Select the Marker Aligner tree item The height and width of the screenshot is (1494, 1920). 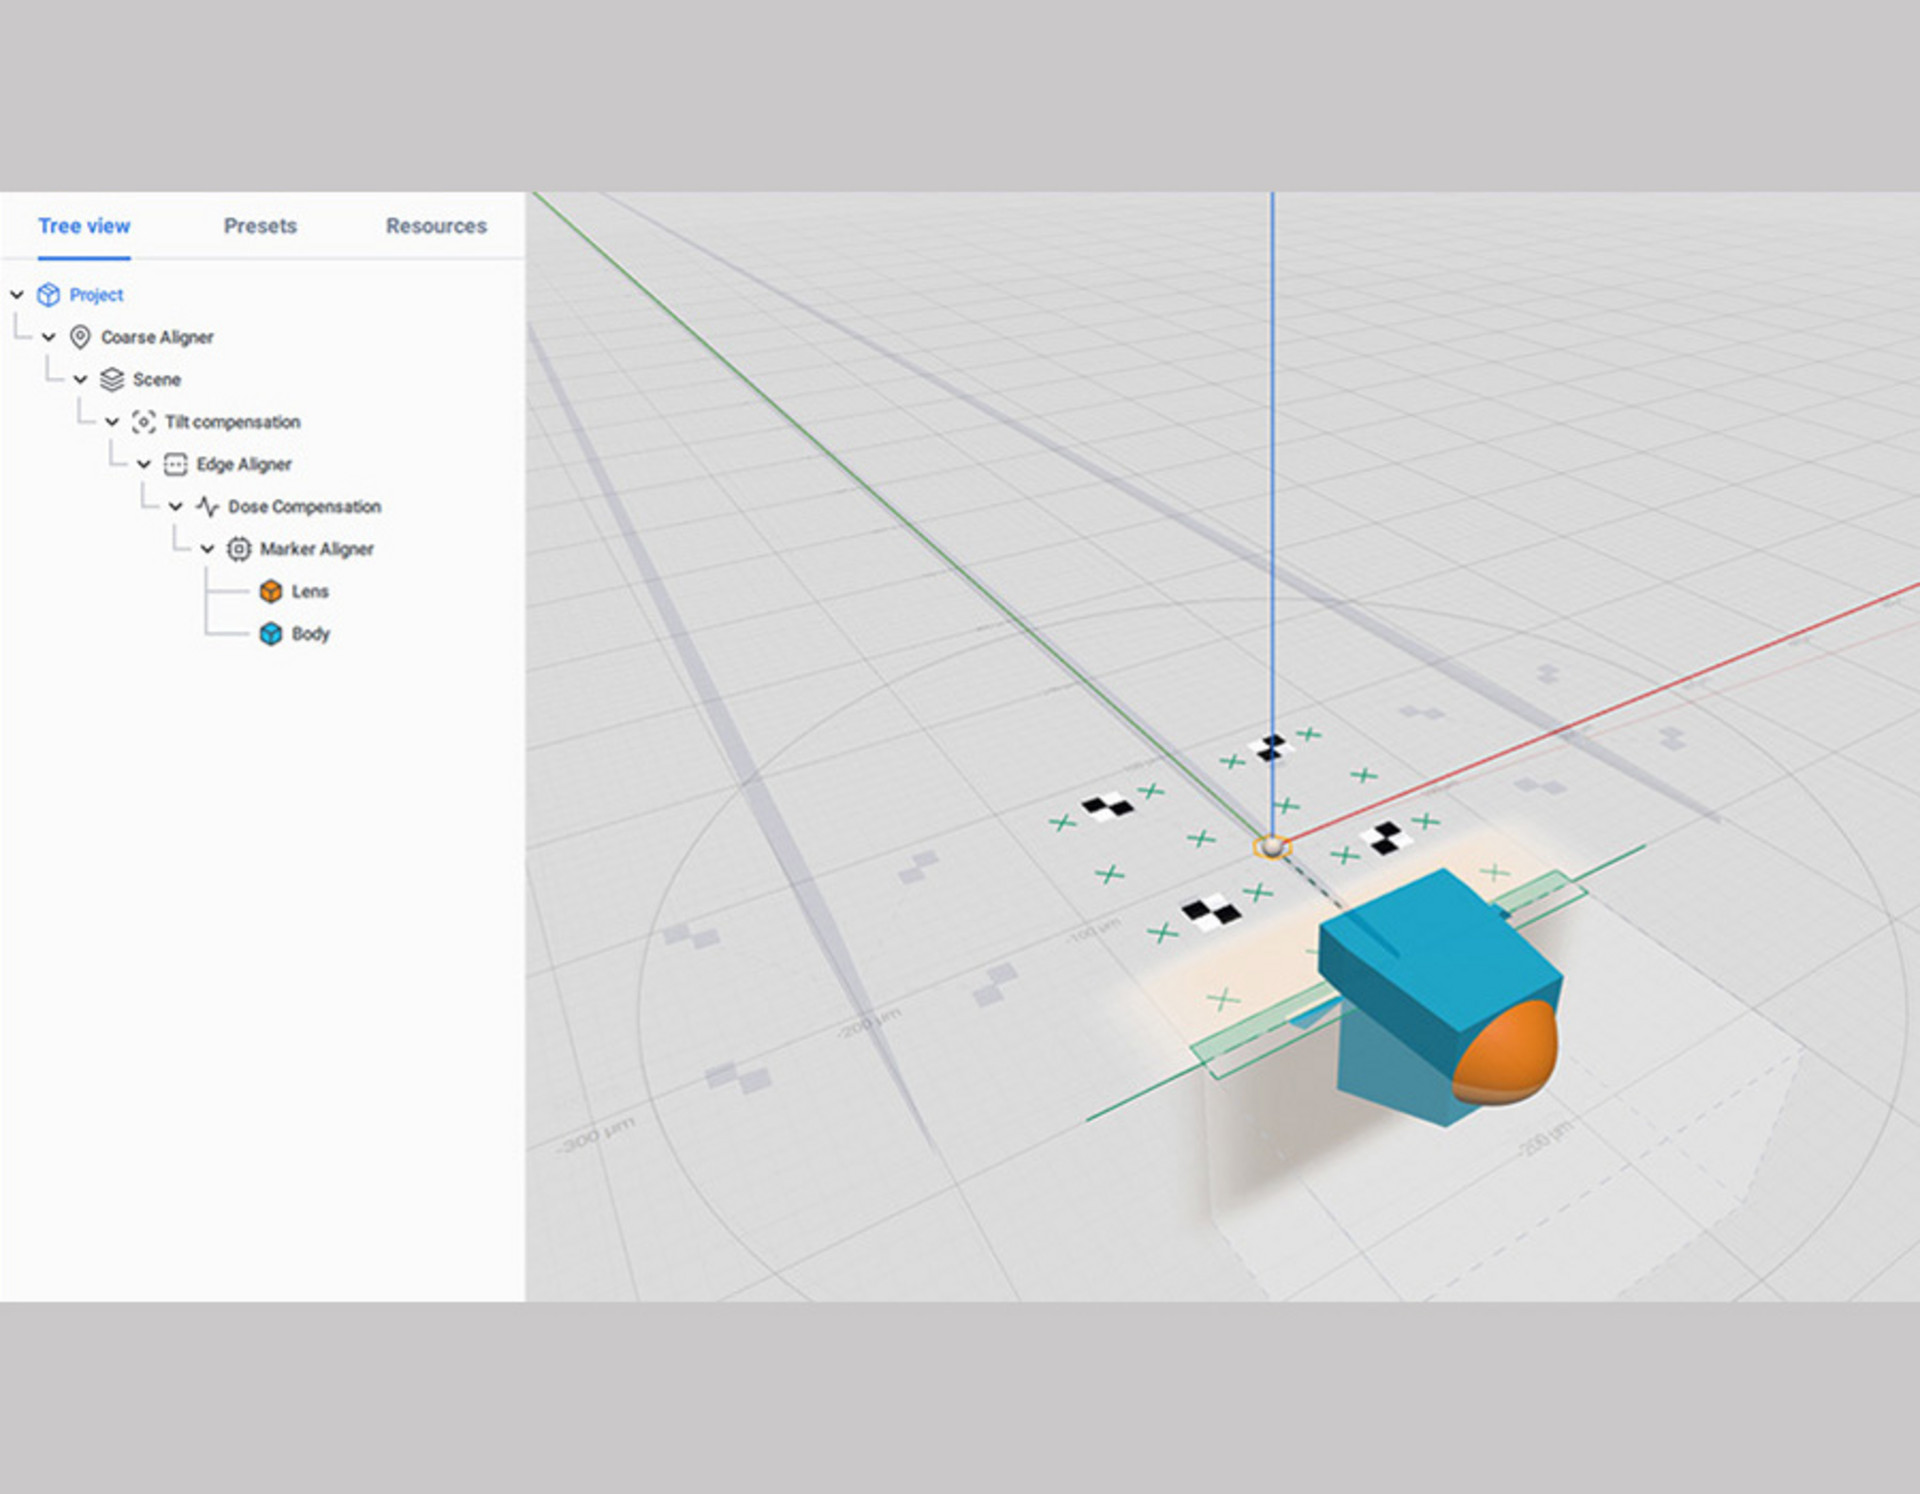pyautogui.click(x=317, y=549)
